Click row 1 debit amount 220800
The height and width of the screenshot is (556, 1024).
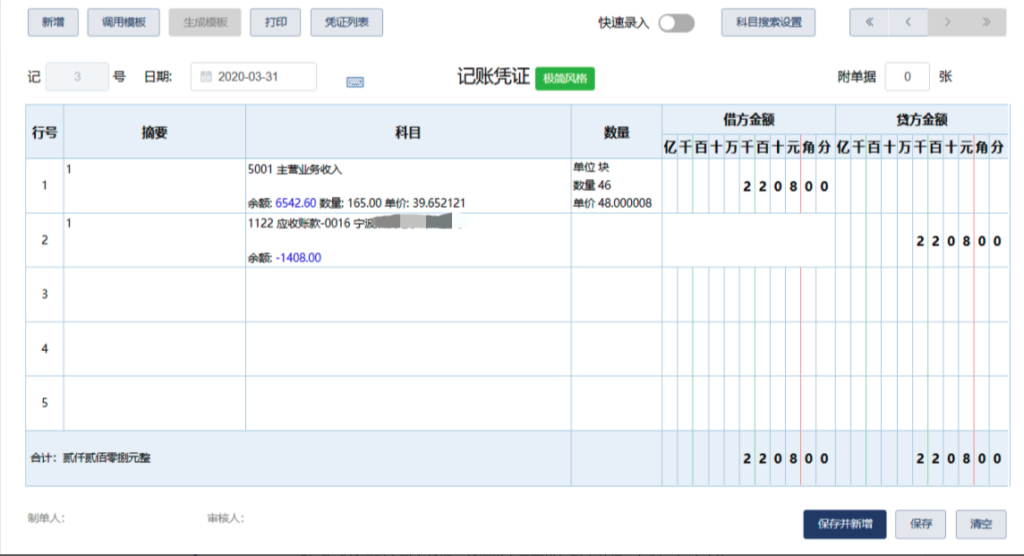click(748, 186)
